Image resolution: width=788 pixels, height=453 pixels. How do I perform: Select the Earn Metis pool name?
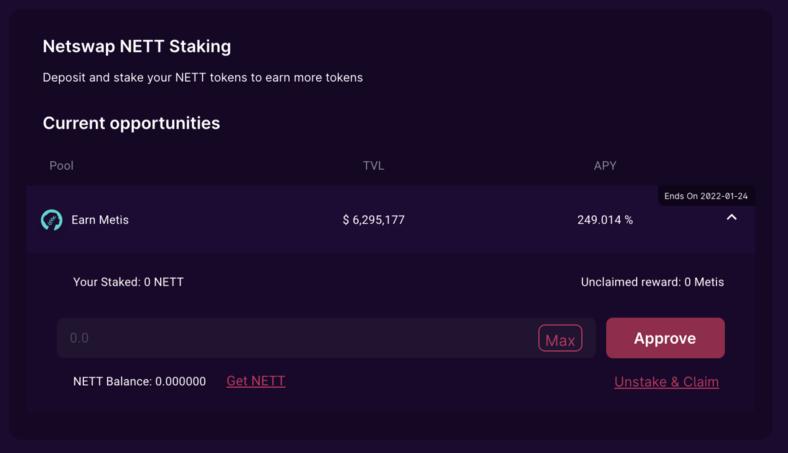[100, 220]
